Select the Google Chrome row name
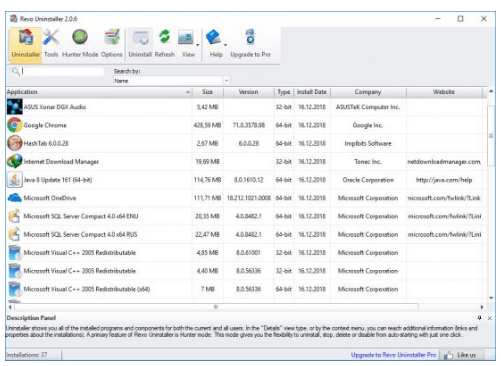 pyautogui.click(x=45, y=125)
